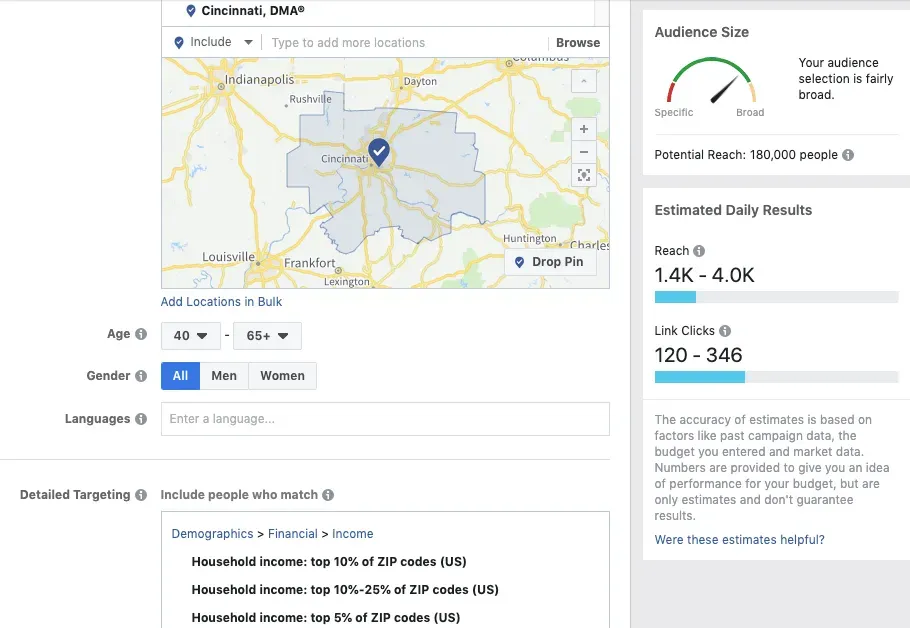
Task: Click the language entry field
Action: pos(384,418)
